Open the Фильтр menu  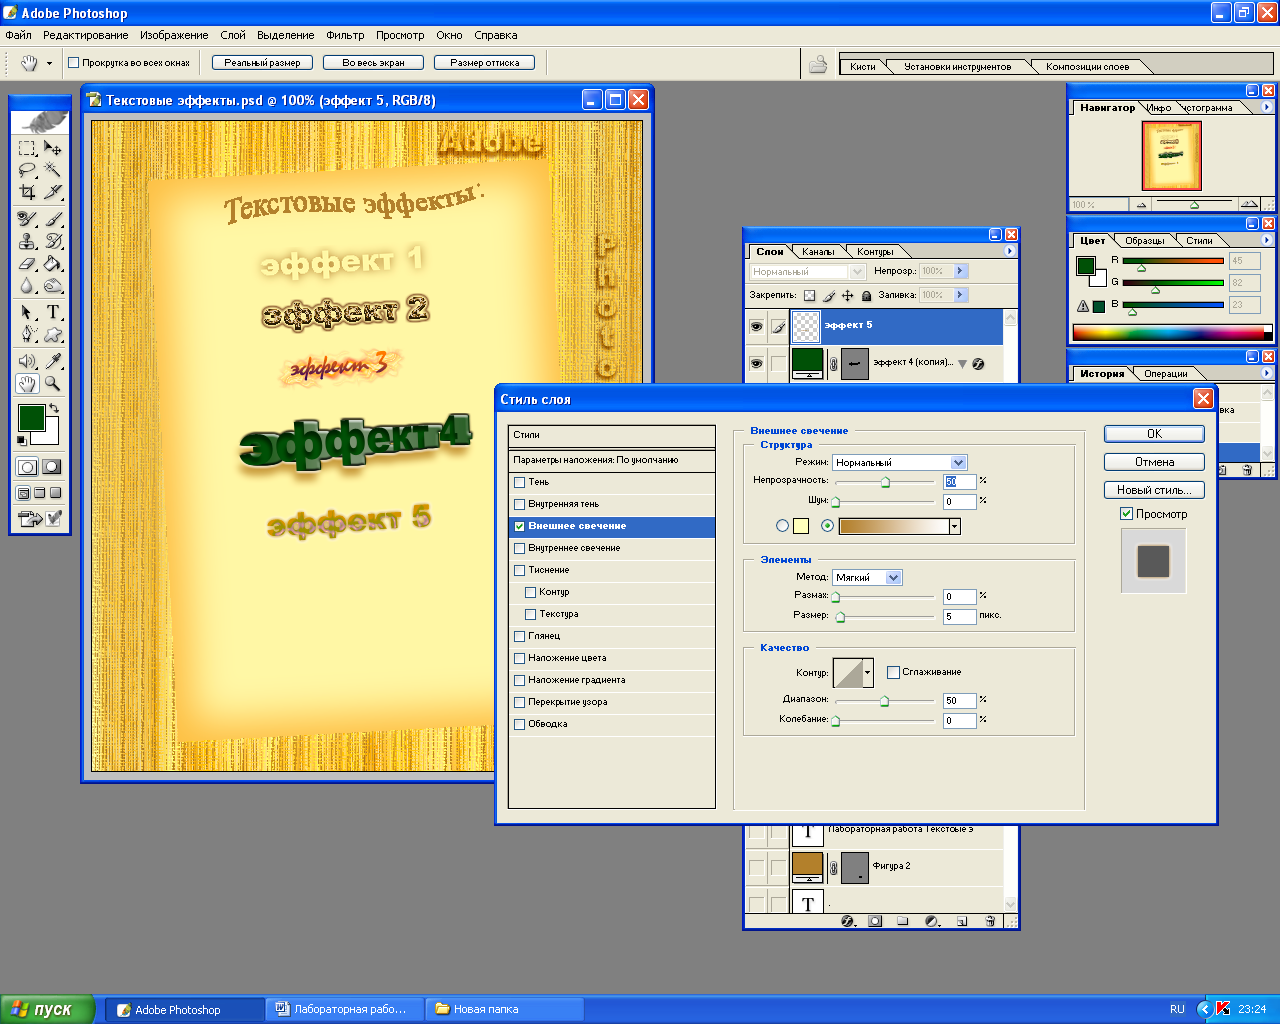345,35
